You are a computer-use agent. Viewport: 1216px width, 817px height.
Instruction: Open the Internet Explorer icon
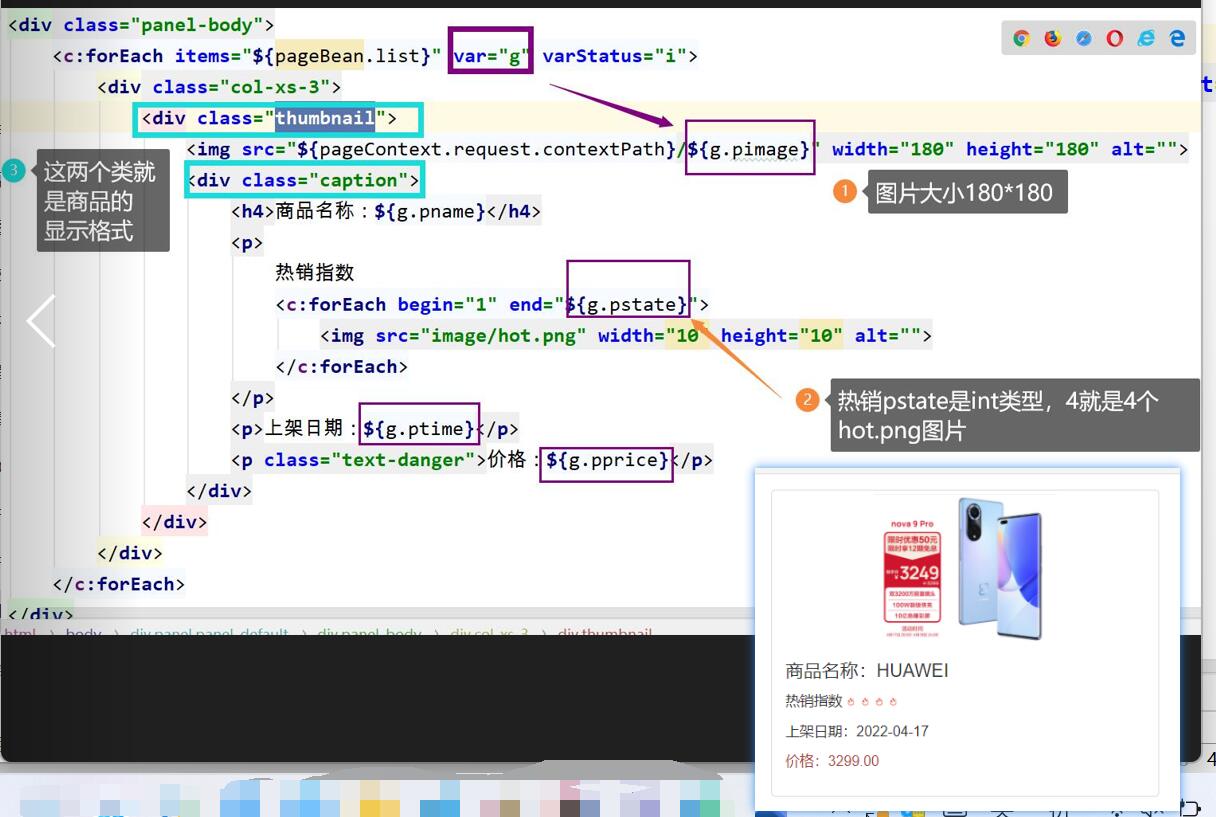pyautogui.click(x=1144, y=38)
